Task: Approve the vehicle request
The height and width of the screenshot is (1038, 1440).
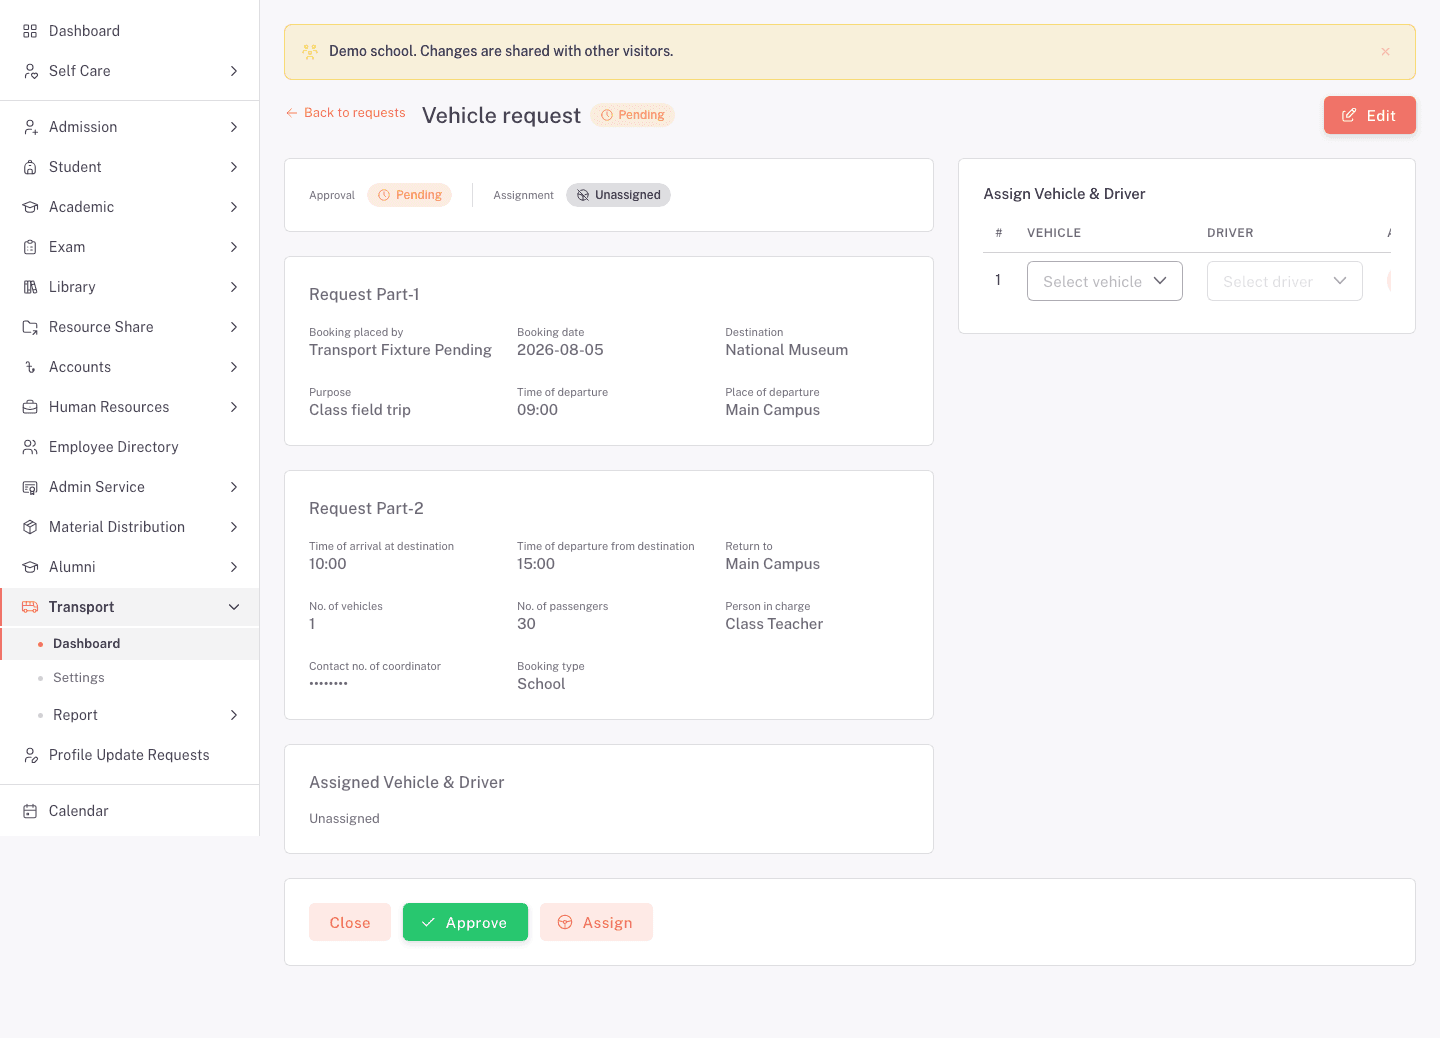Action: coord(465,922)
